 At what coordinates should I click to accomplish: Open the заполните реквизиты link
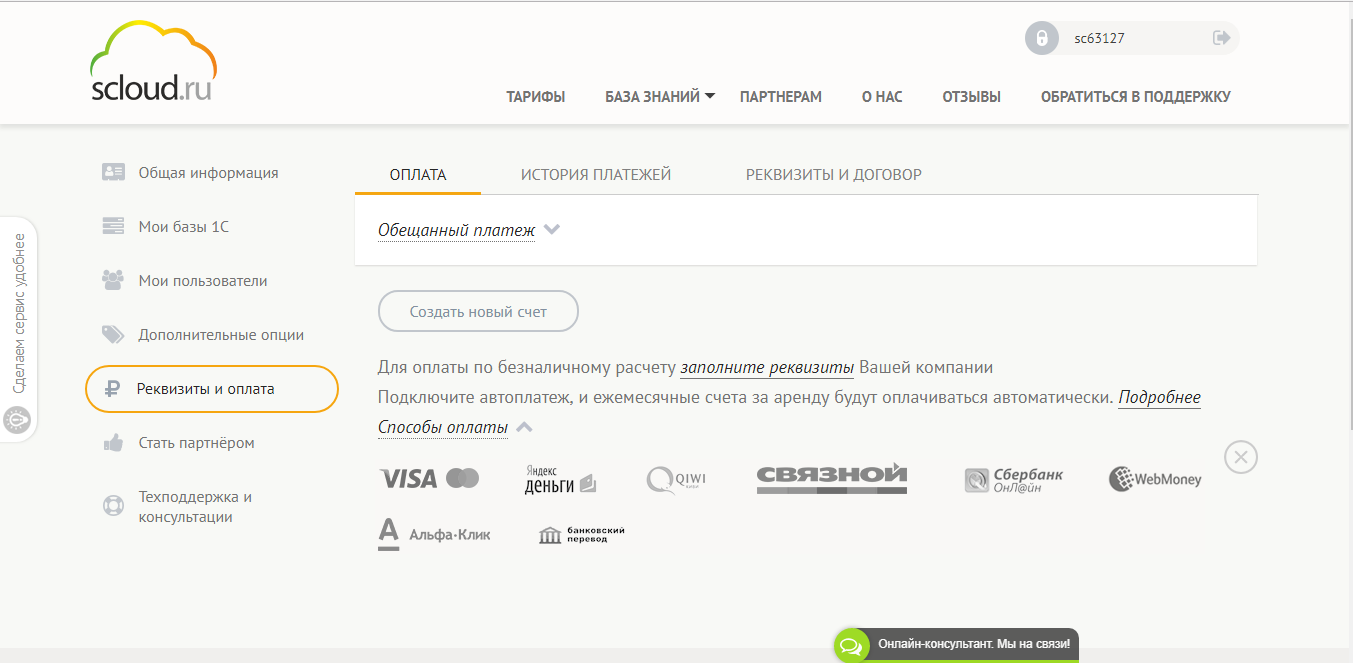[x=766, y=367]
